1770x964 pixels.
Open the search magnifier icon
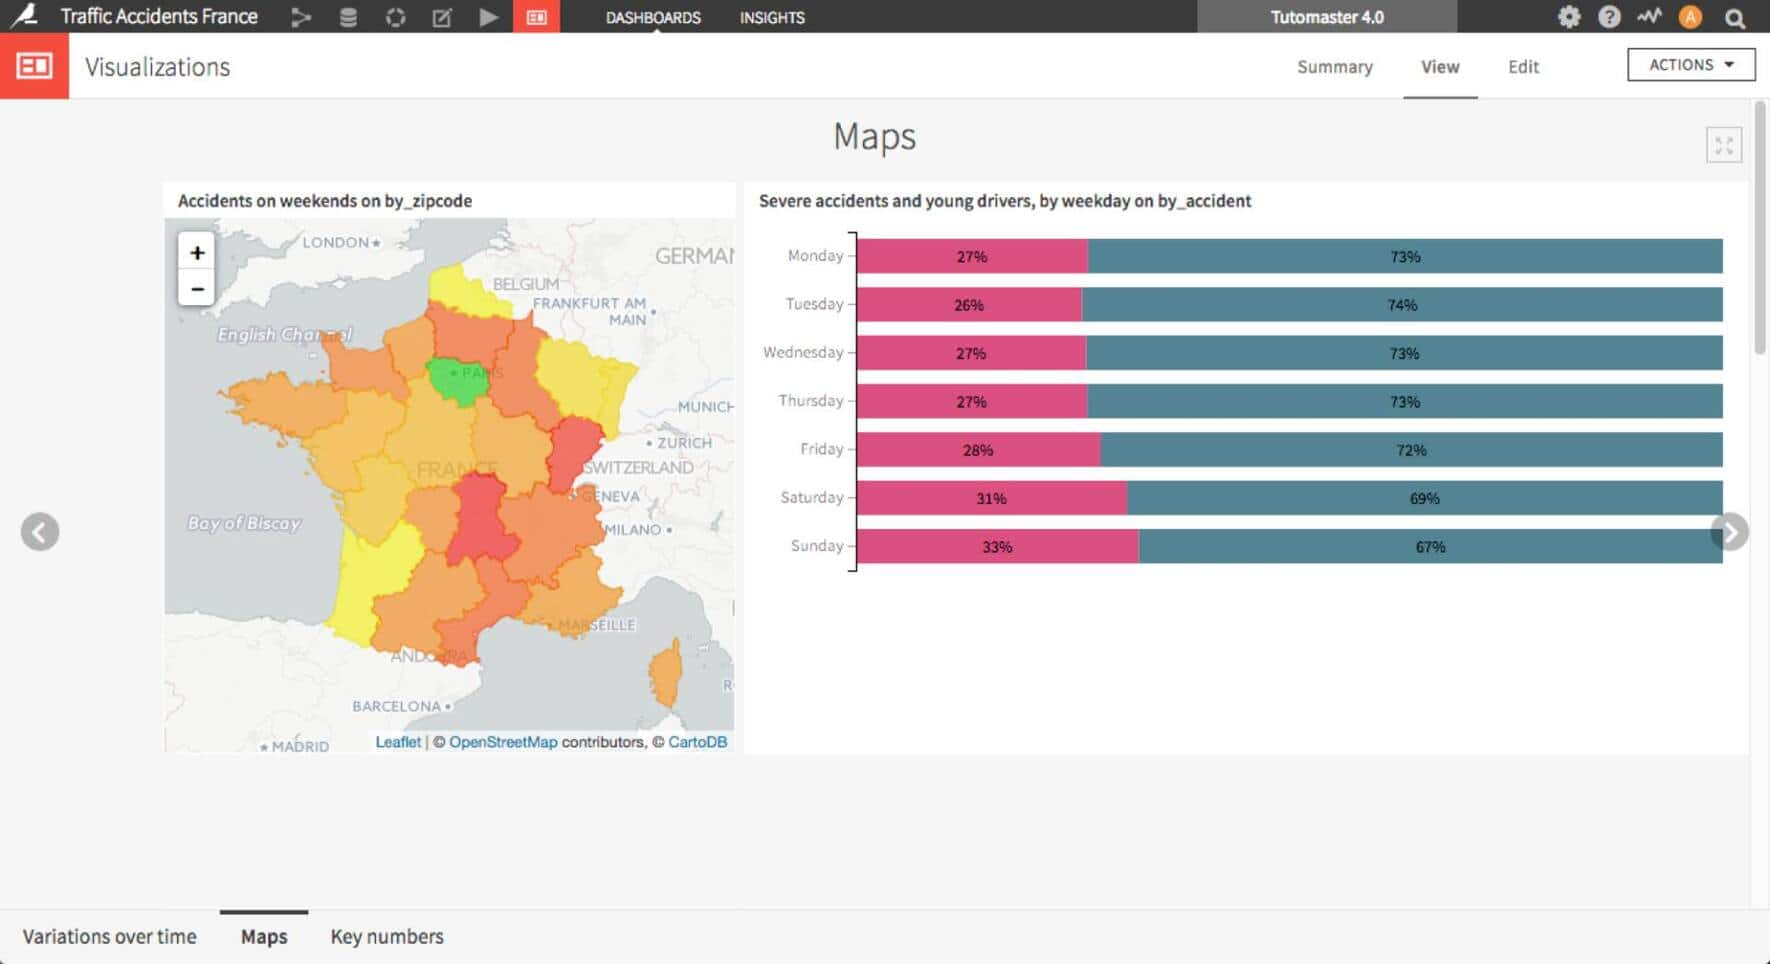(1735, 18)
